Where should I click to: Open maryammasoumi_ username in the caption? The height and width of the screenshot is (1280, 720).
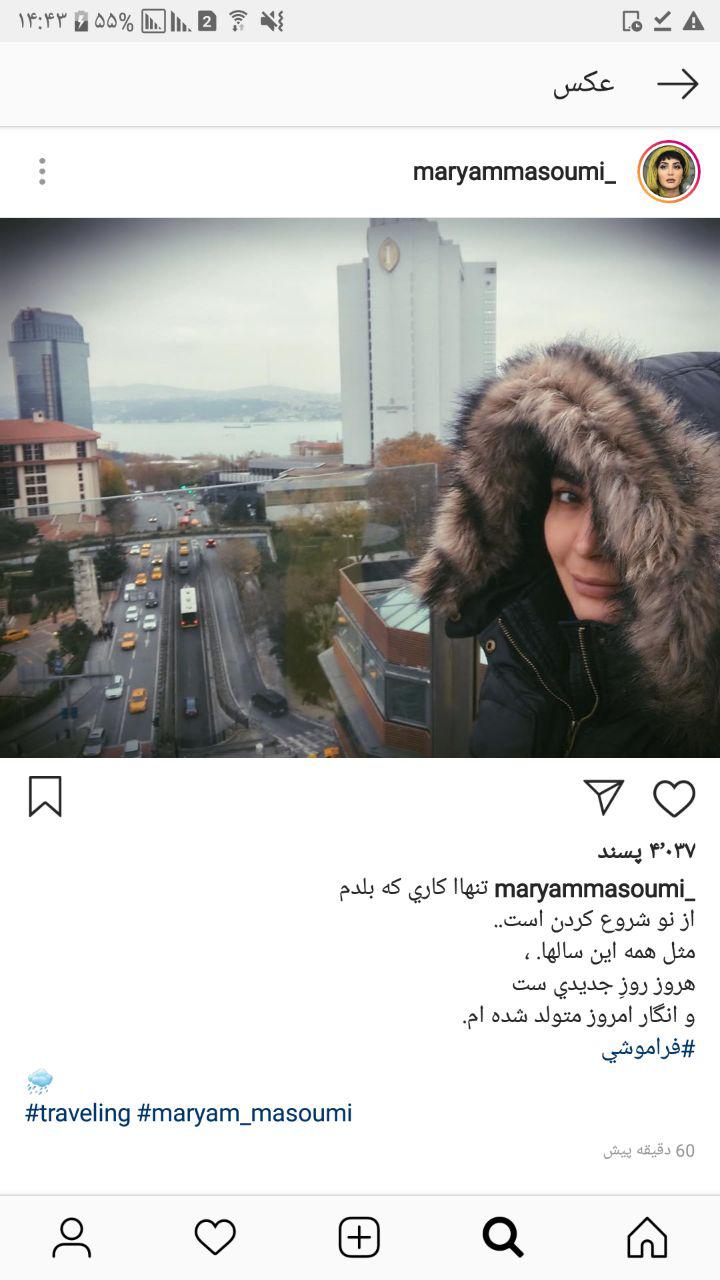pos(595,889)
